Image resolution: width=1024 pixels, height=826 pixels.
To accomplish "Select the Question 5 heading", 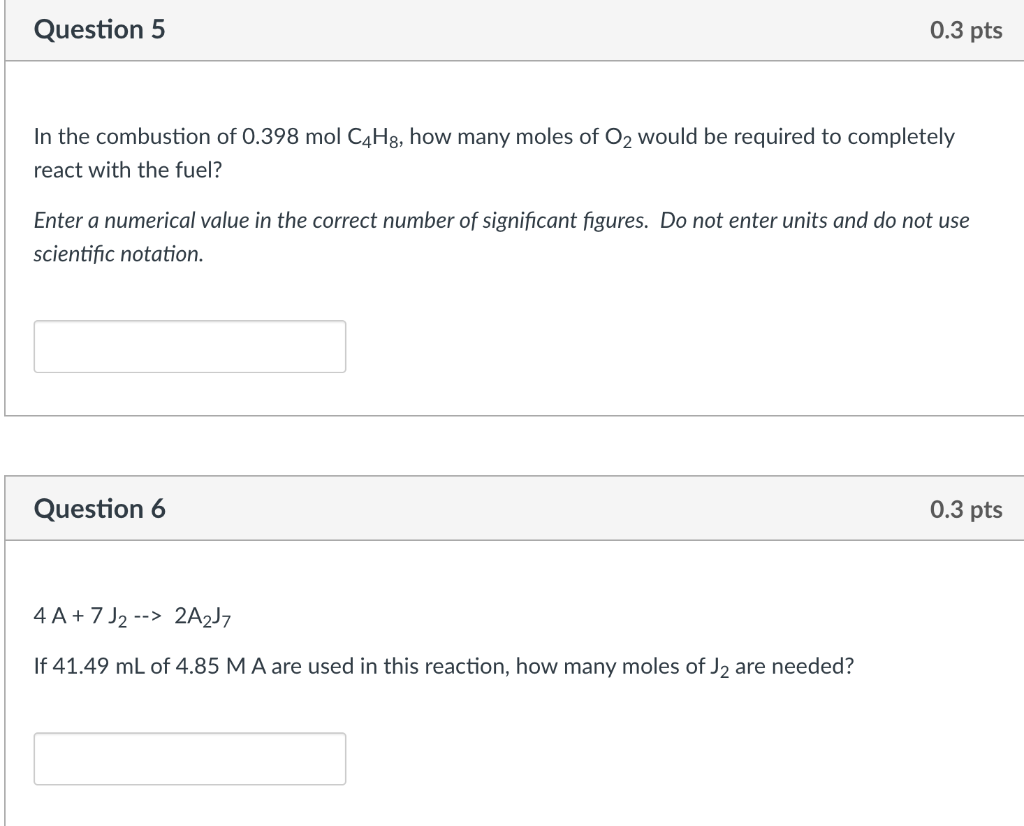I will point(100,30).
